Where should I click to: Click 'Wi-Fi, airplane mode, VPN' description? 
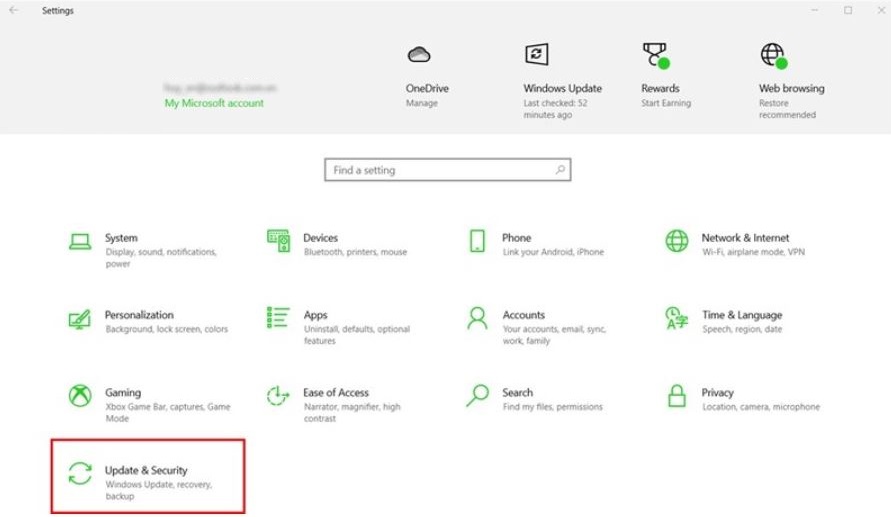[753, 252]
